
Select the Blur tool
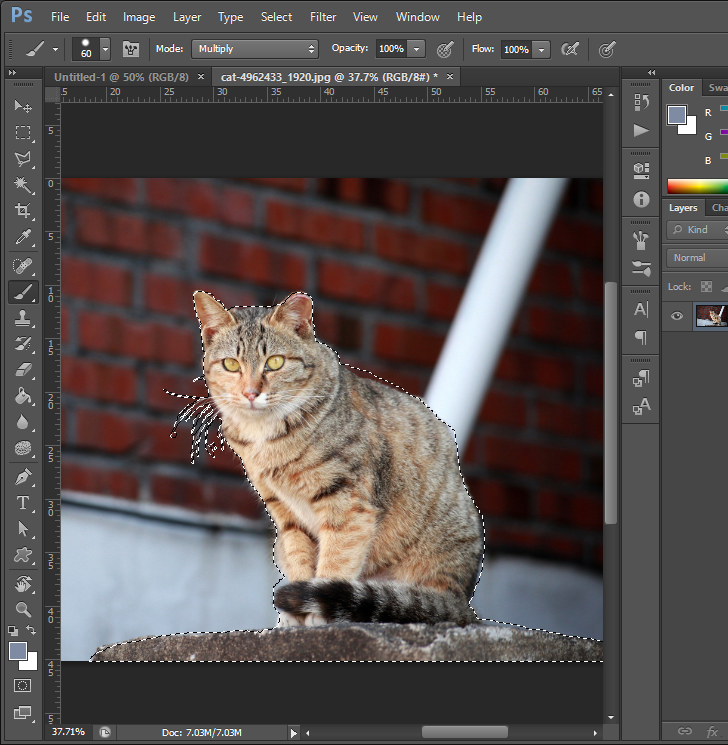pos(23,422)
